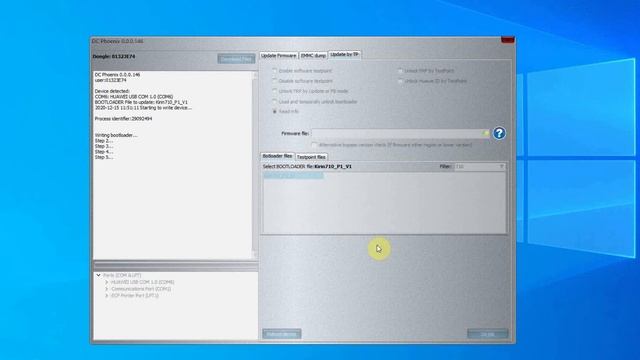The image size is (640, 360).
Task: Open the blue question mark help icon
Action: [499, 133]
